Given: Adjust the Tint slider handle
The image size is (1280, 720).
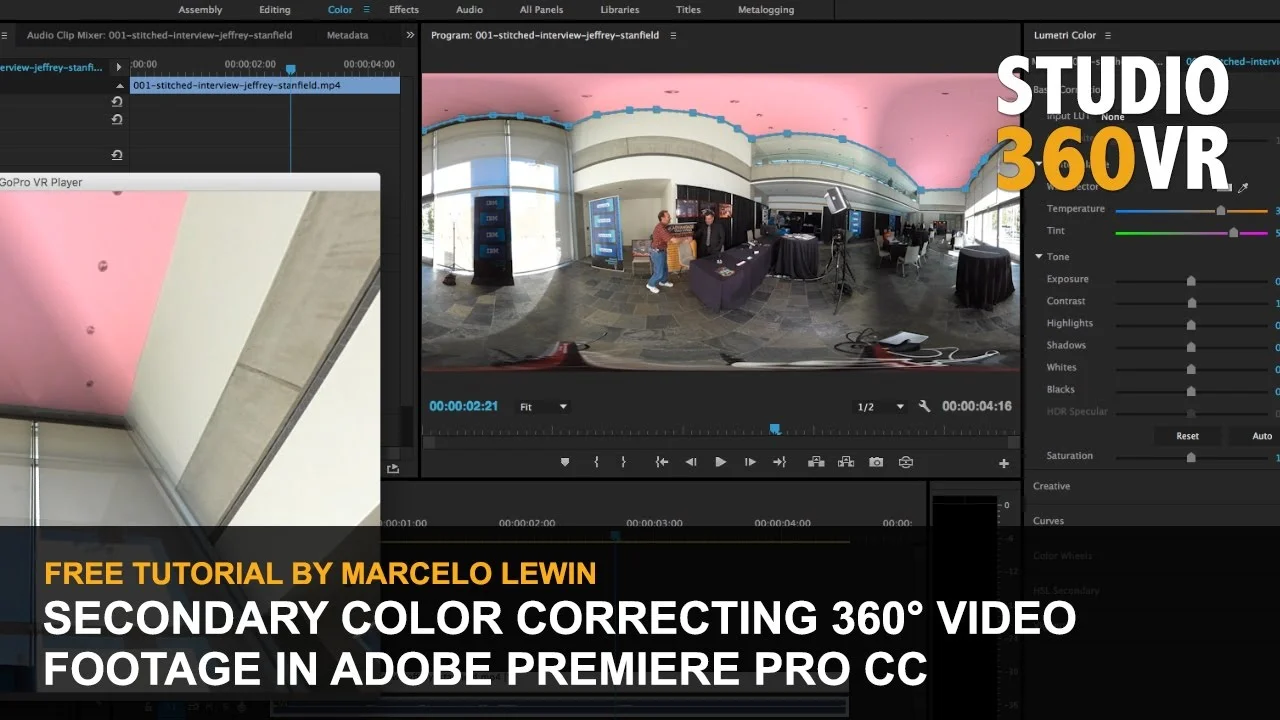Looking at the screenshot, I should click(x=1233, y=233).
